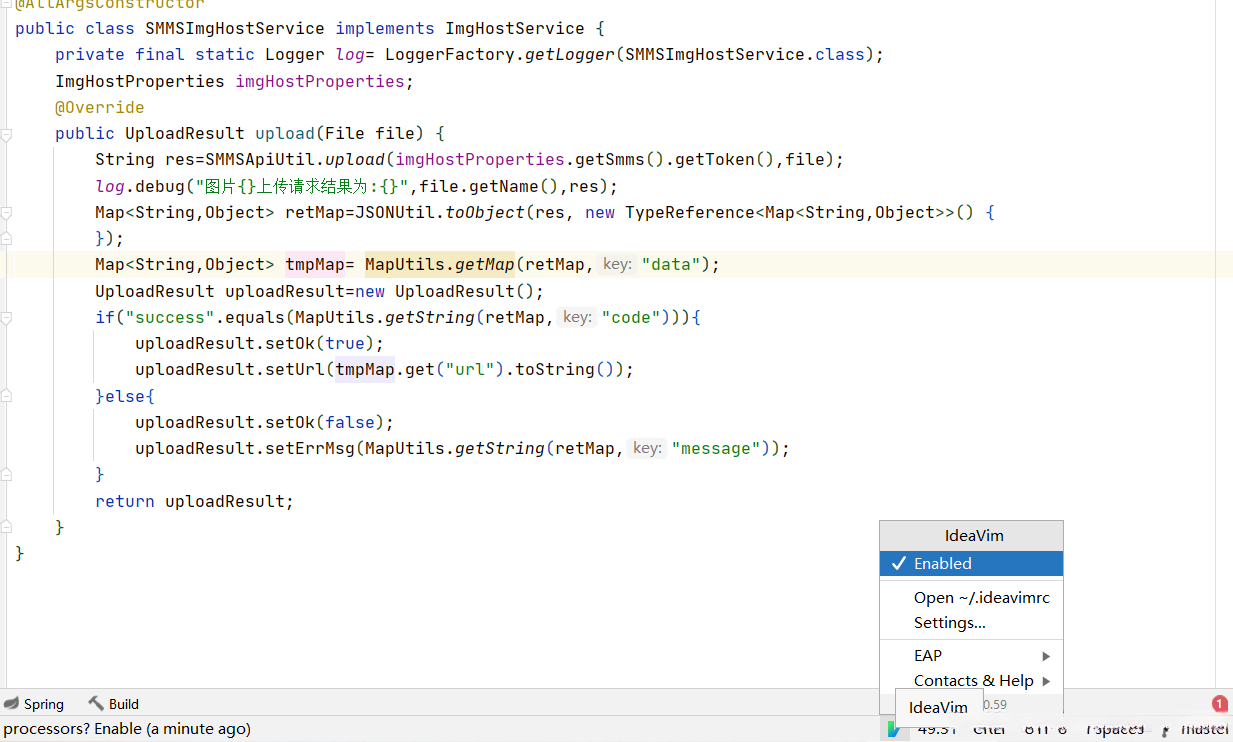Click the MapUtils.getMap method call

coord(440,265)
